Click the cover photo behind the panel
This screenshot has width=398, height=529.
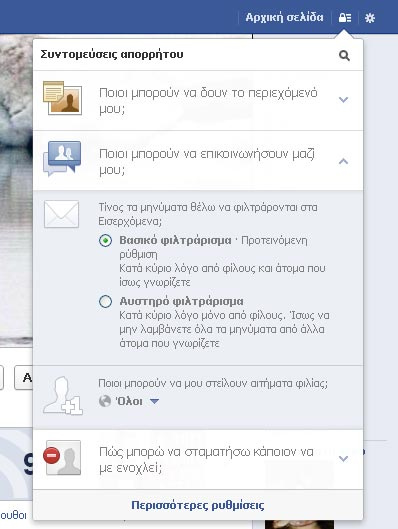(x=16, y=189)
